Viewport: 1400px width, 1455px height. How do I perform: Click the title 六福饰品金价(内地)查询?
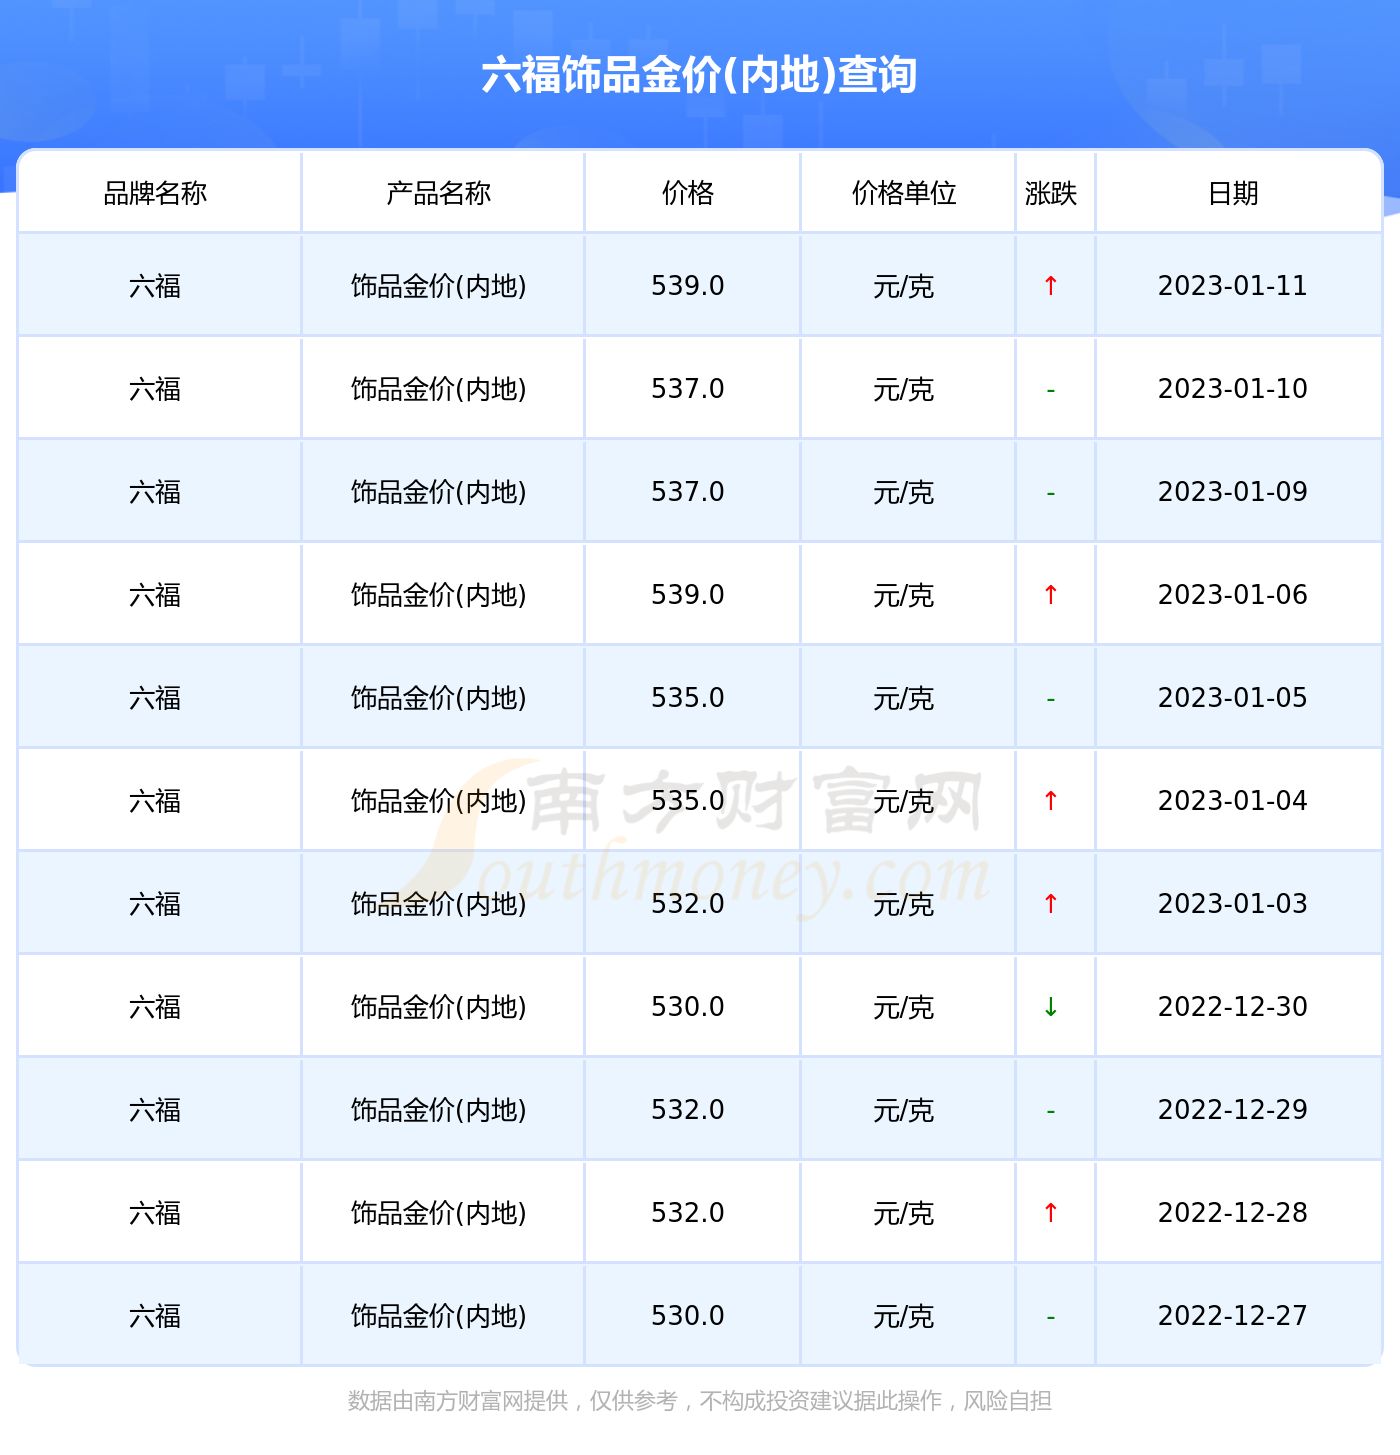(700, 75)
